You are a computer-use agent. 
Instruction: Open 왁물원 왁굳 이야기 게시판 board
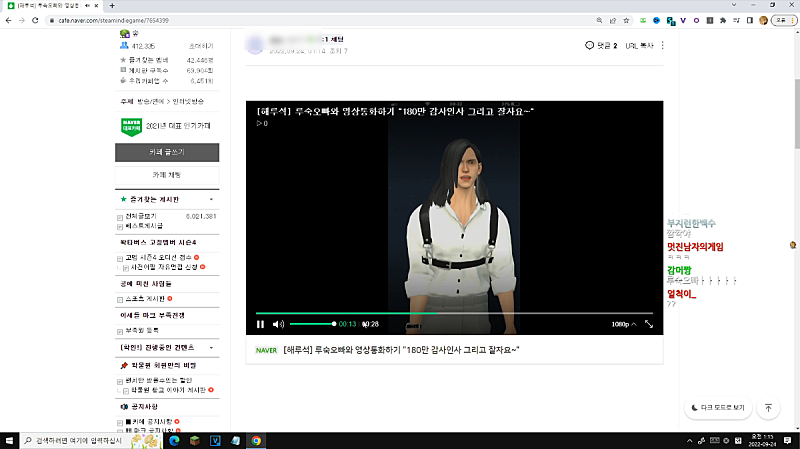click(x=168, y=390)
